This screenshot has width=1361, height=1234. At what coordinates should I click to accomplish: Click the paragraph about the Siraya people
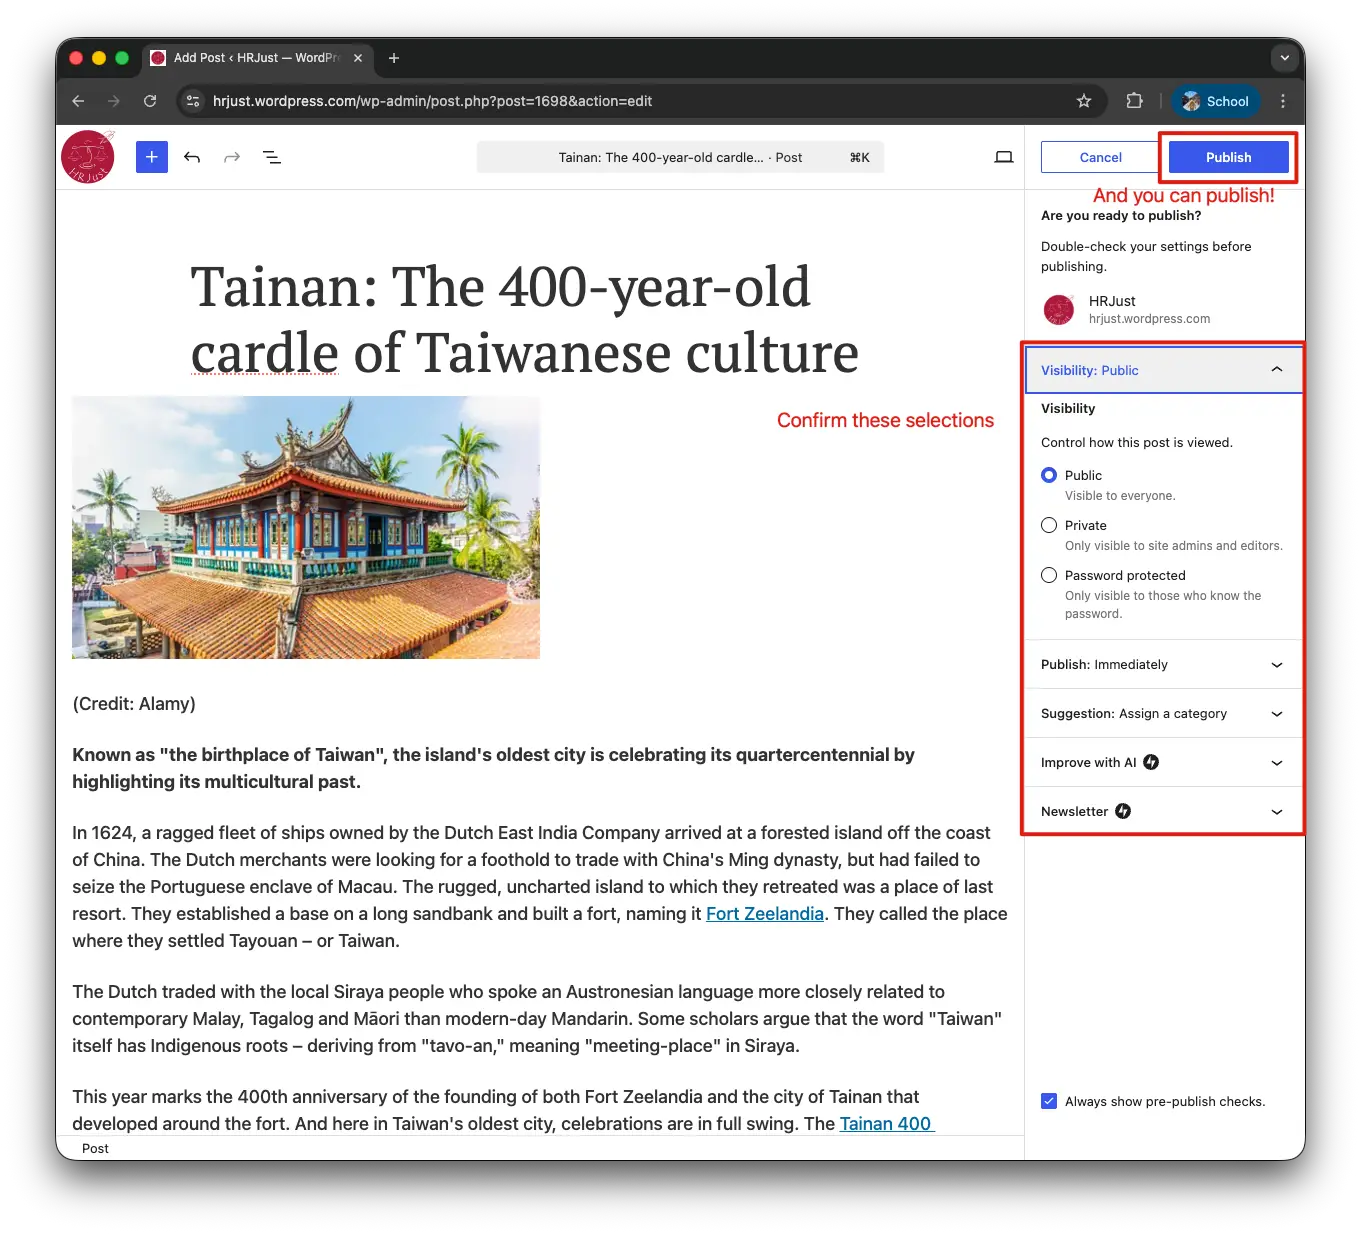coord(537,1018)
